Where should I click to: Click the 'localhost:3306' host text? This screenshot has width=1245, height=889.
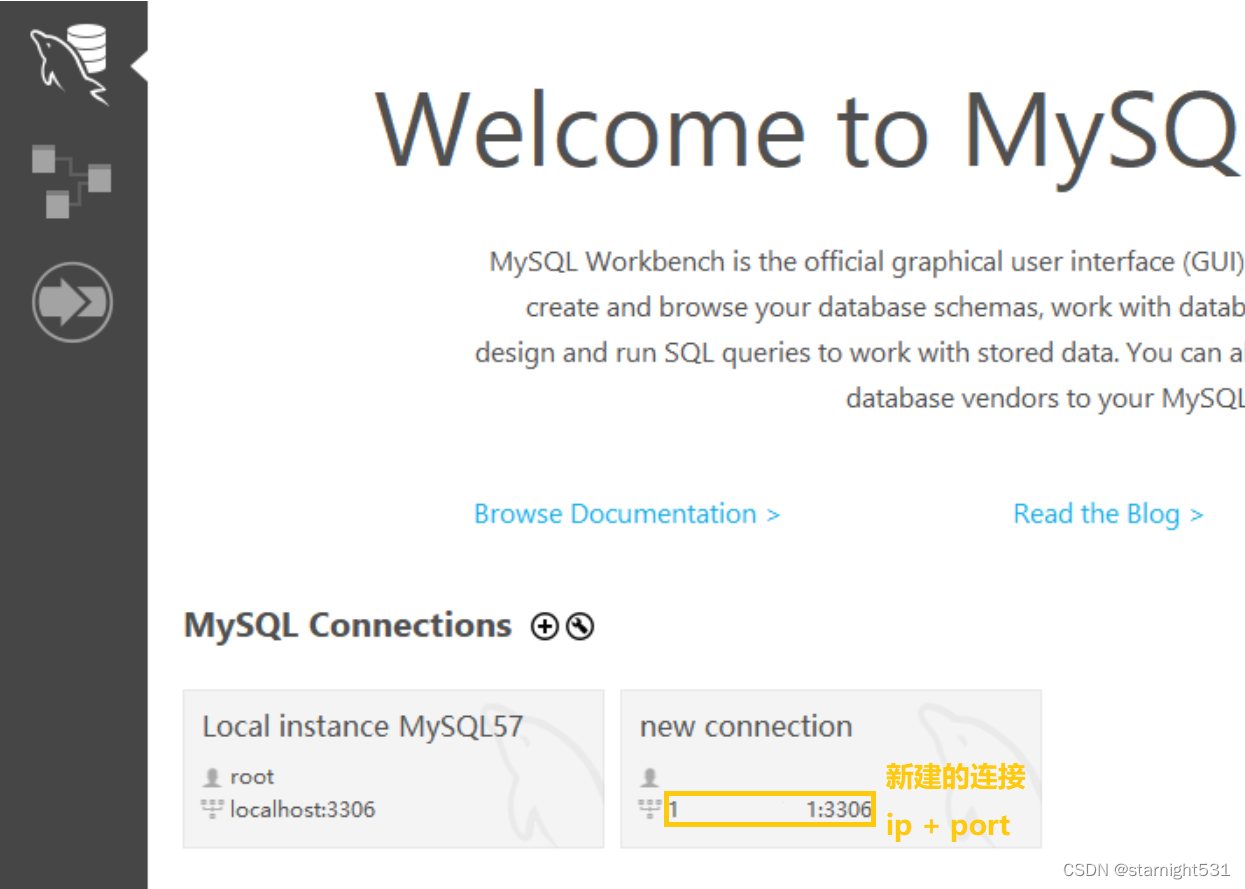(303, 809)
